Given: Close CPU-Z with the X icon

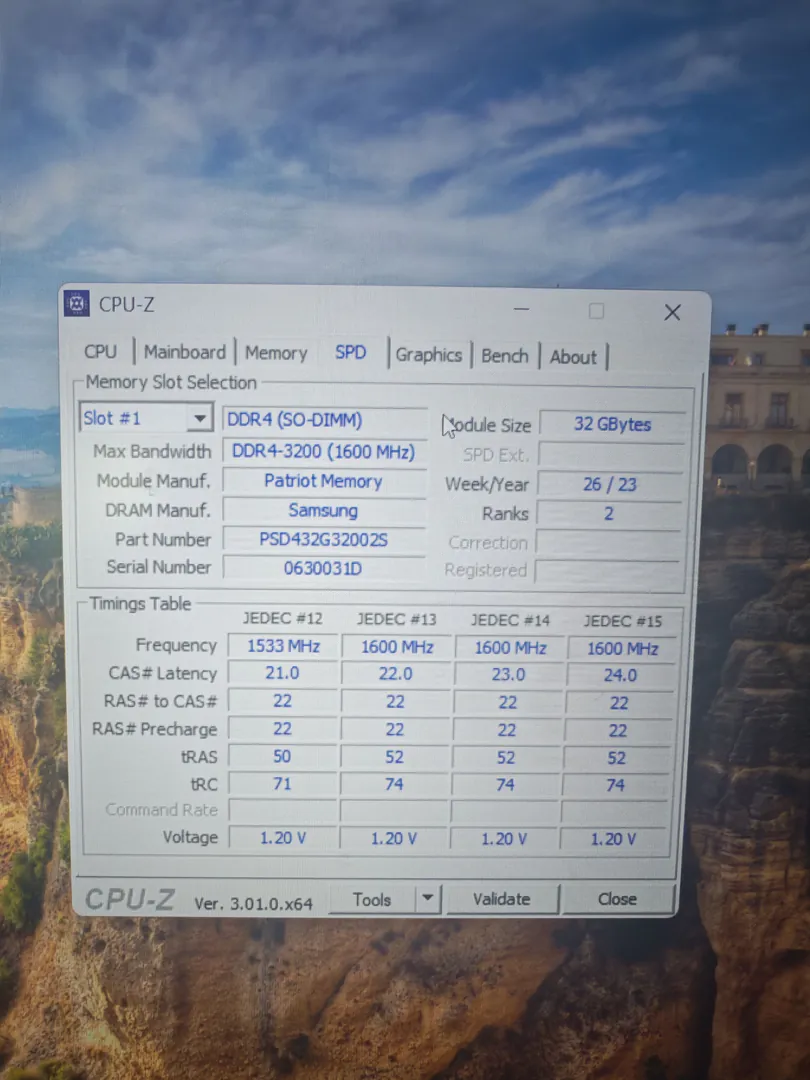Looking at the screenshot, I should (x=672, y=312).
